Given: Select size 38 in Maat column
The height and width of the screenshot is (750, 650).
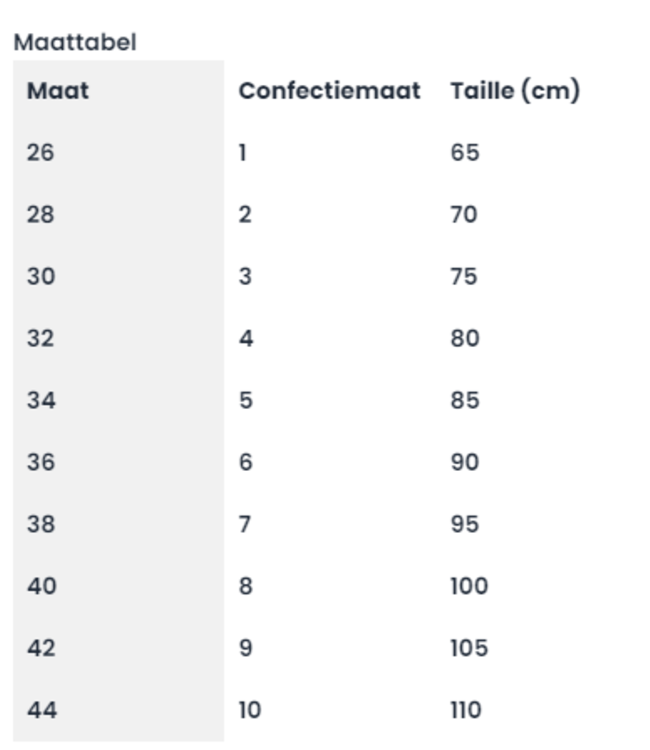Looking at the screenshot, I should click(41, 525).
